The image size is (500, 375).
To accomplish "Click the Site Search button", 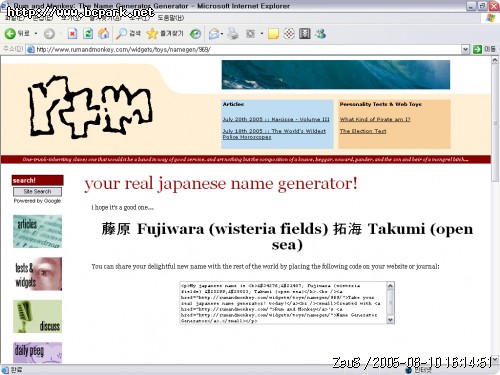I will pyautogui.click(x=37, y=192).
